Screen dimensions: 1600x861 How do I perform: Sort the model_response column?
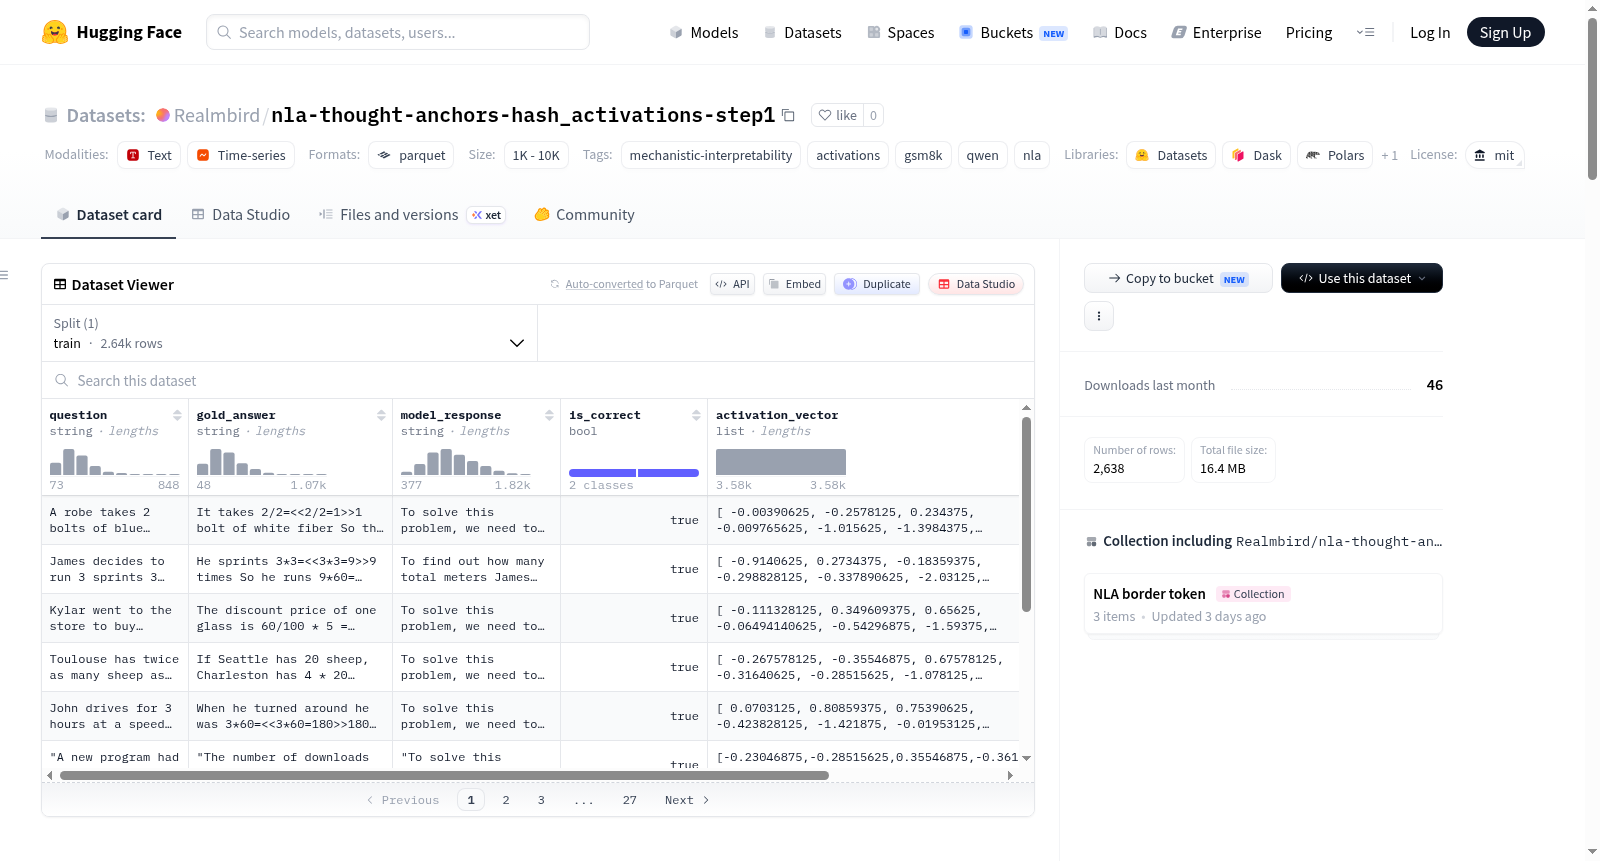[x=549, y=415]
